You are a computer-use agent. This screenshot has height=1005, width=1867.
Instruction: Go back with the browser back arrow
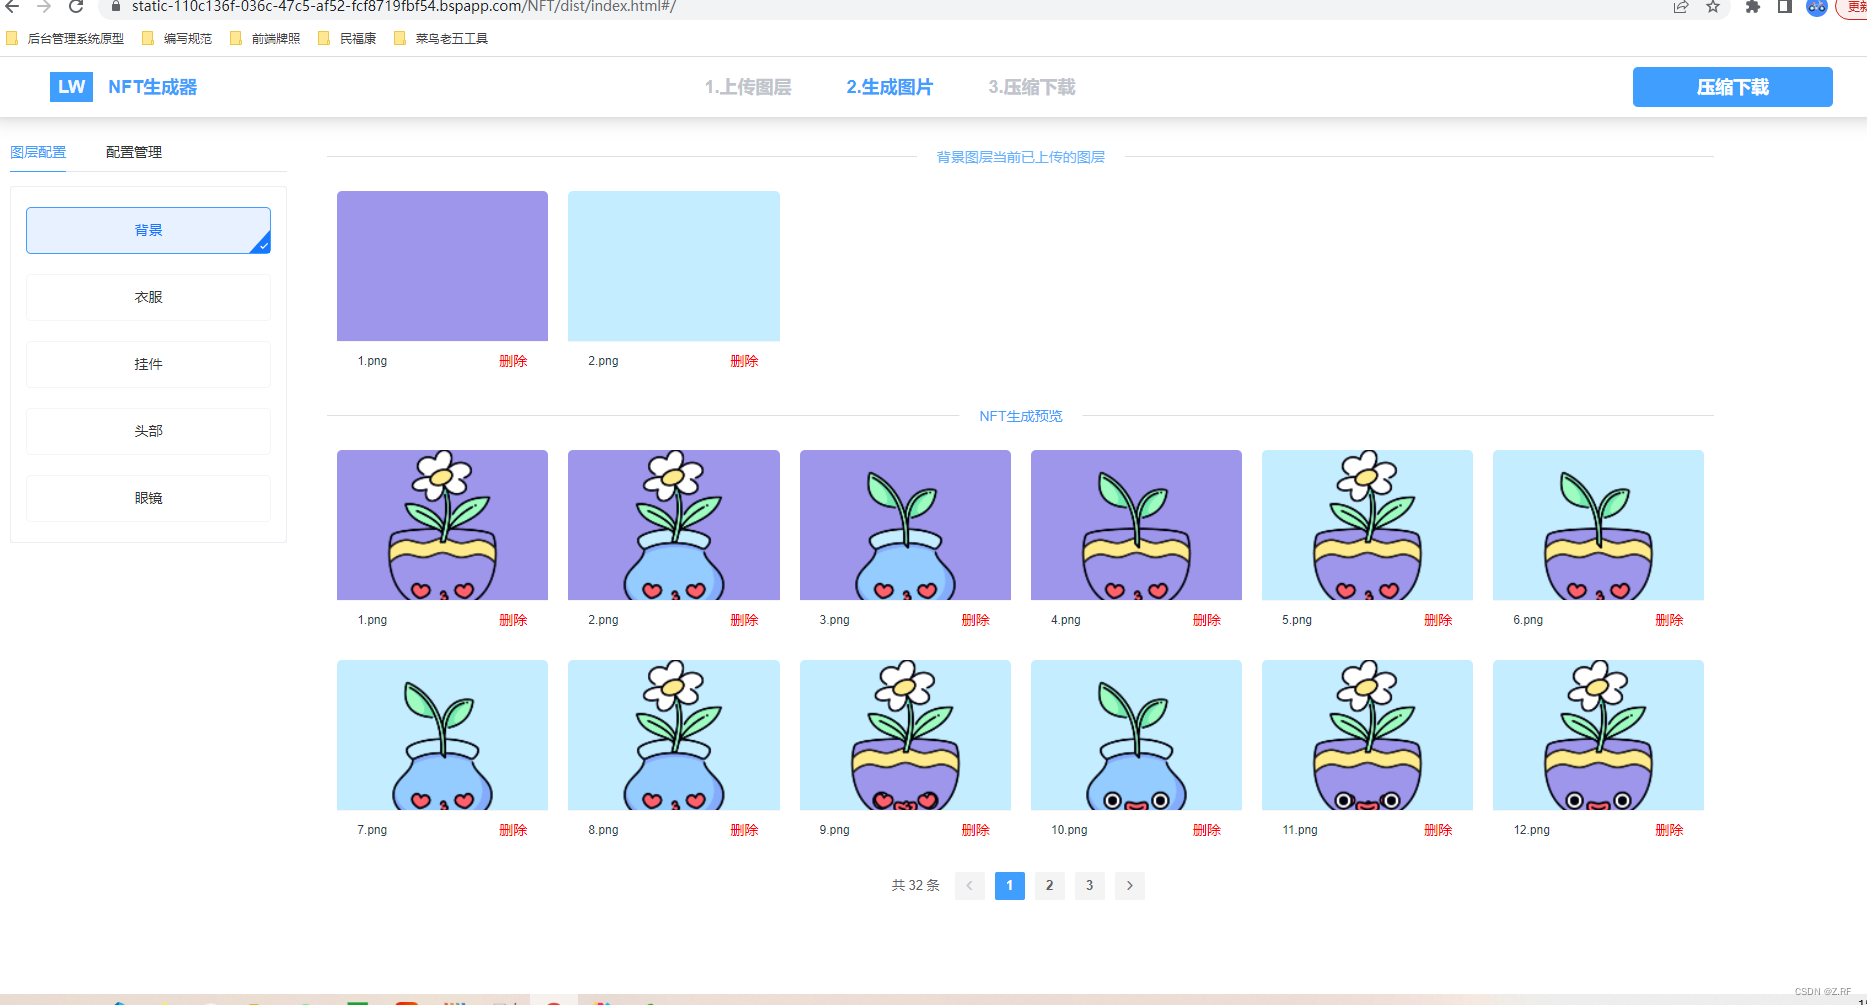pos(12,8)
